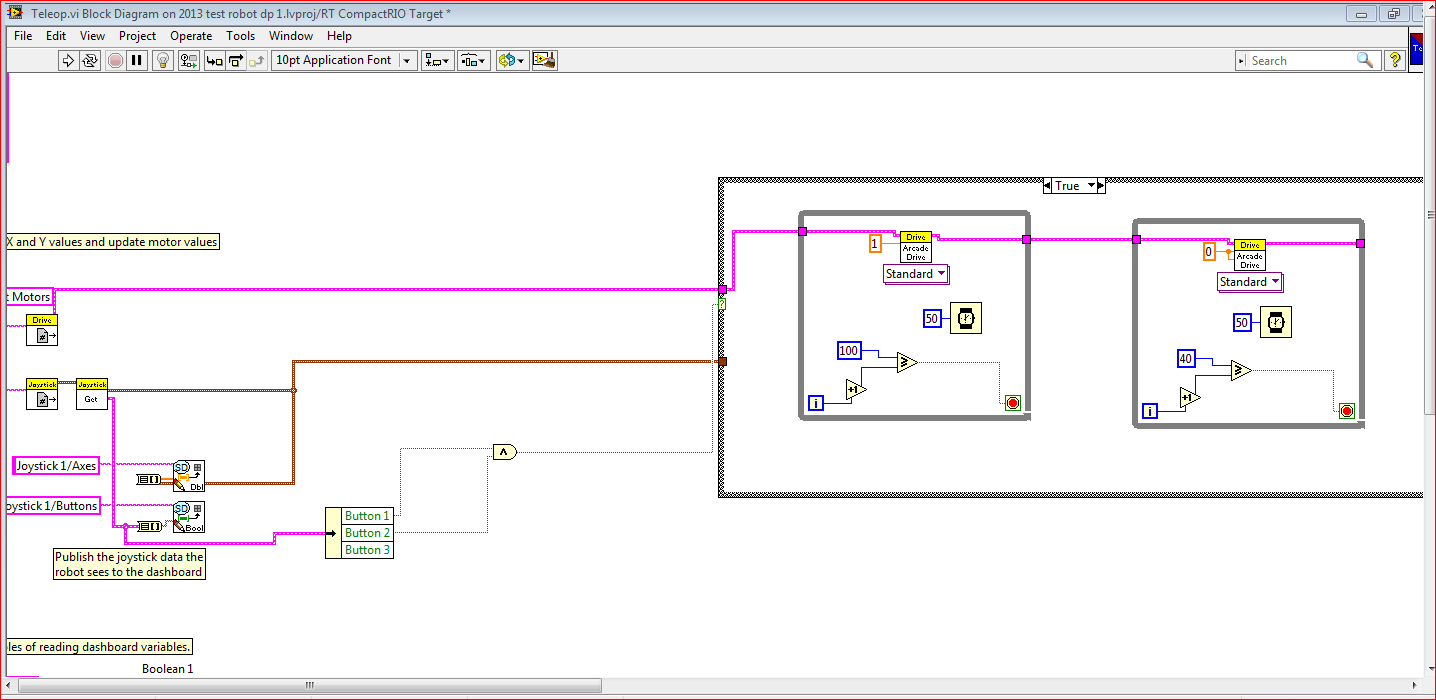
Task: Select the 100 numeric constant
Action: click(849, 350)
